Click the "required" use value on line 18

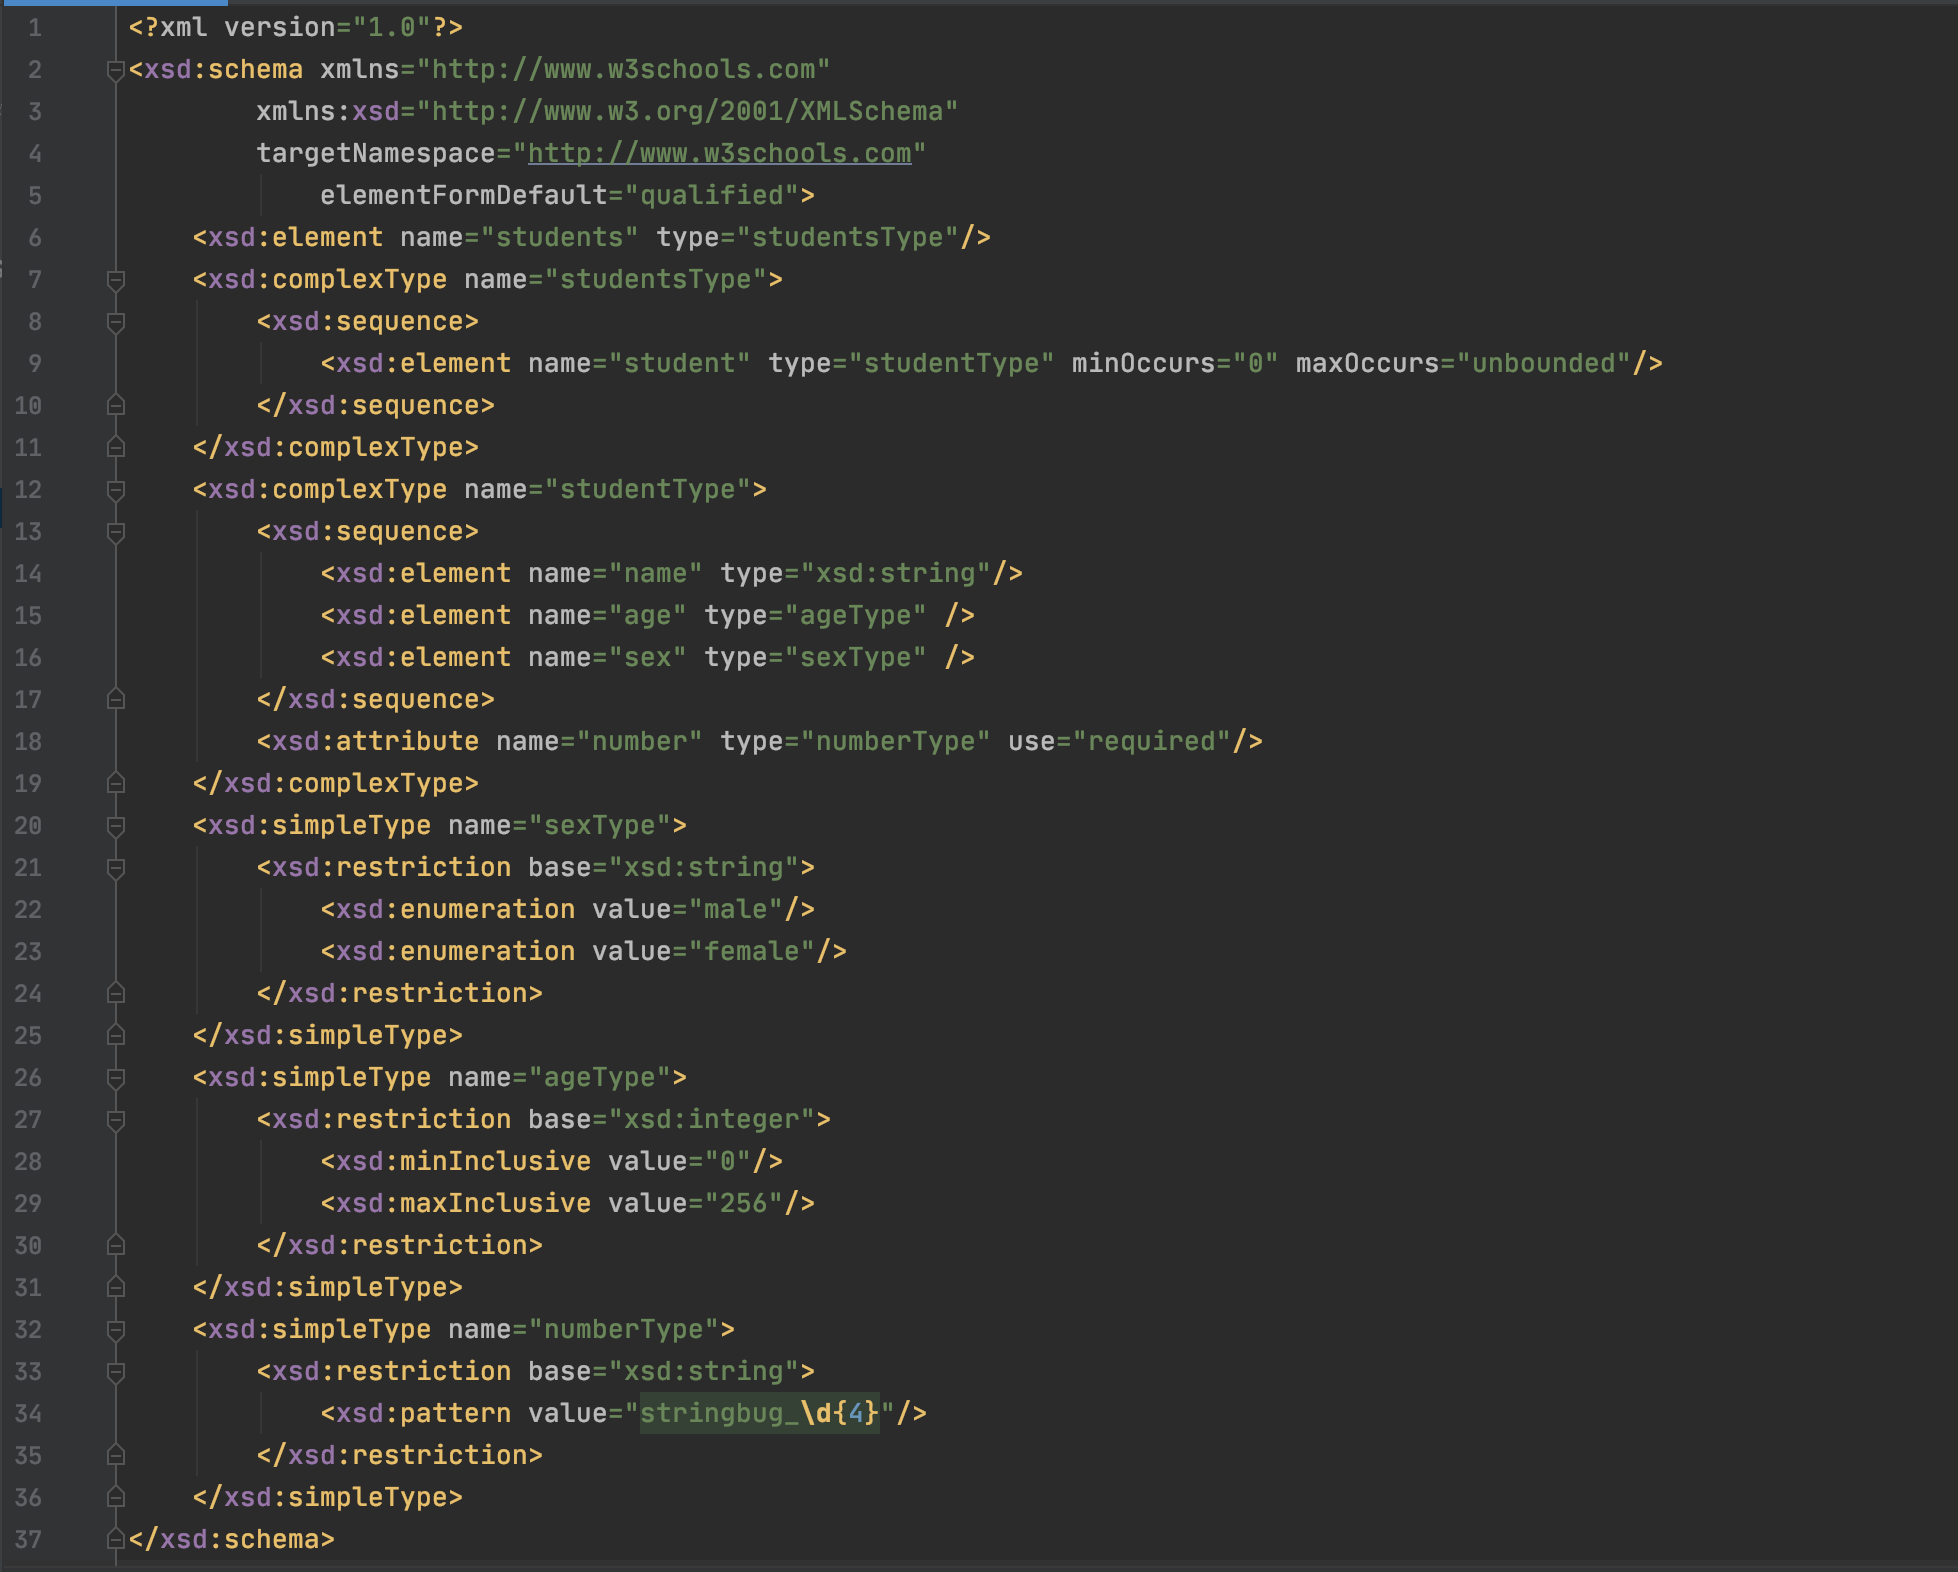[x=1152, y=742]
